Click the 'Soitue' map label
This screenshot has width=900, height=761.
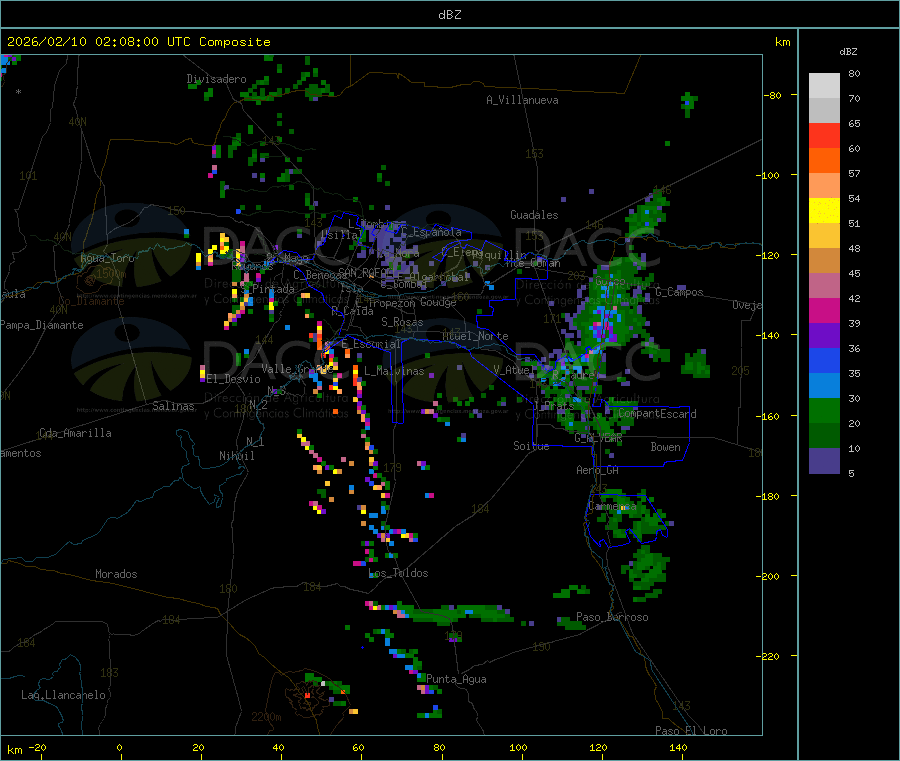[531, 446]
